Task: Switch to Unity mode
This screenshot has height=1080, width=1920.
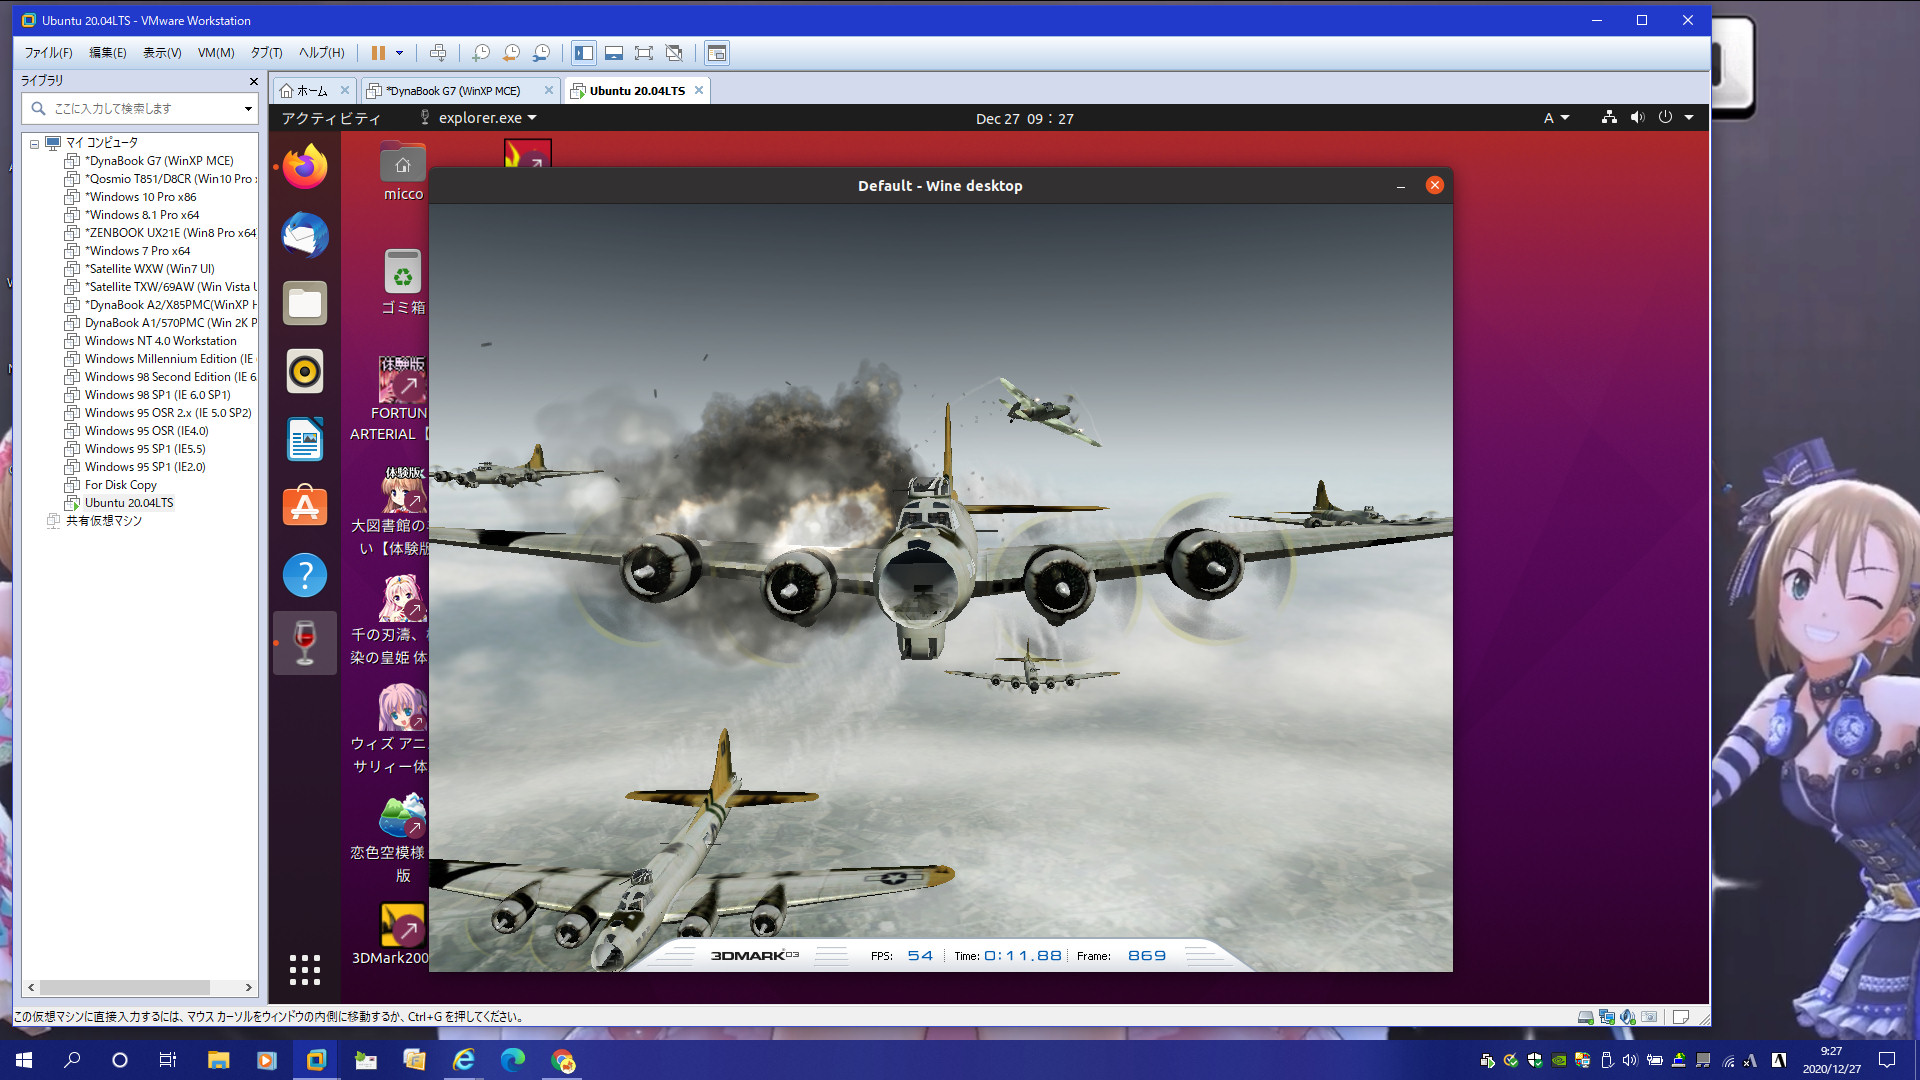Action: (674, 53)
